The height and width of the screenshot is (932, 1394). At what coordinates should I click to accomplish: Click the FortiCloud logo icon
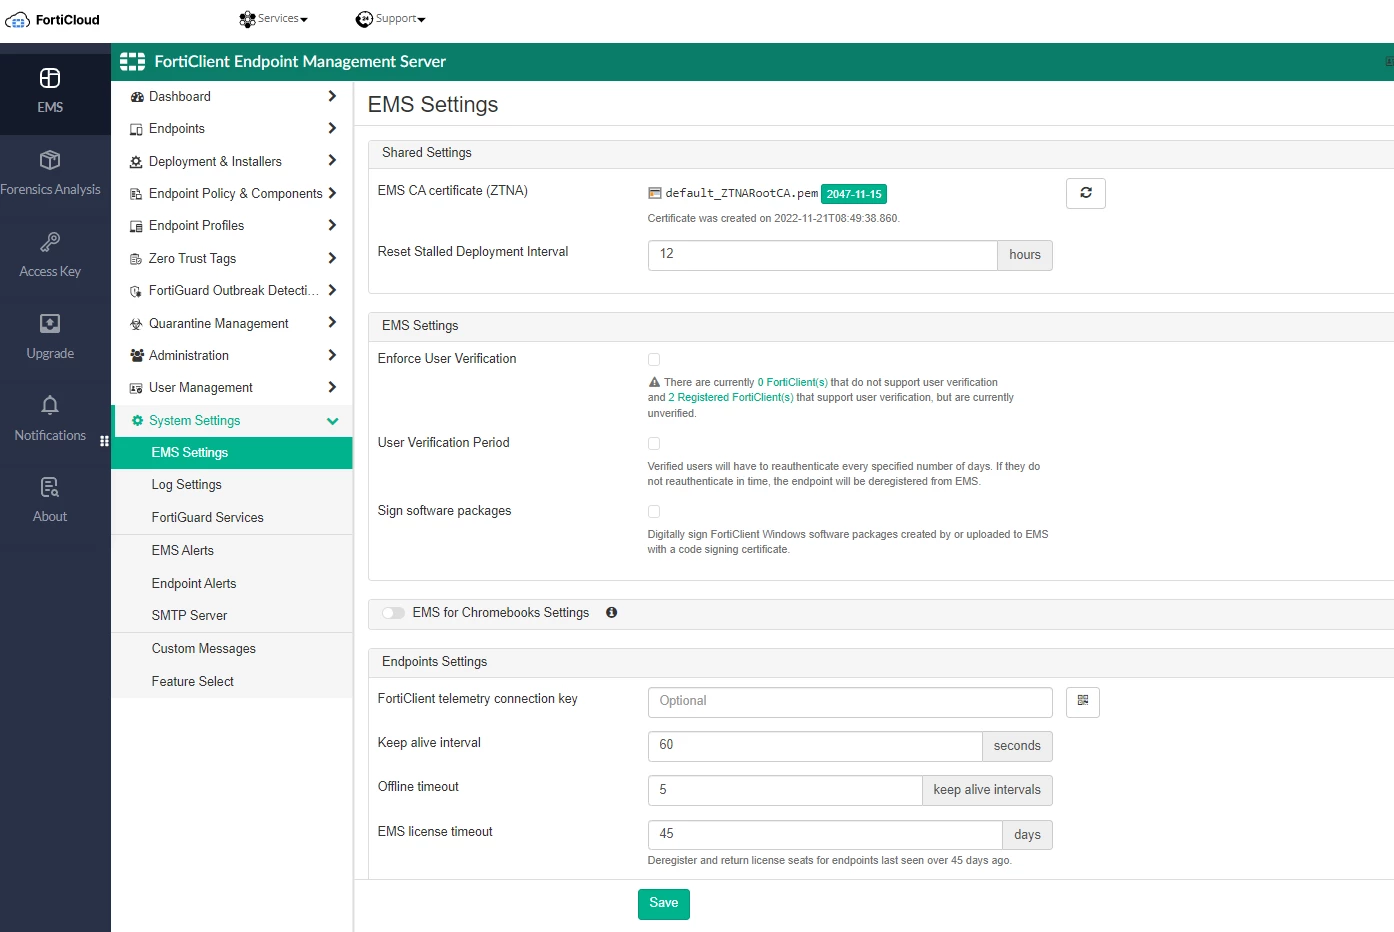(18, 20)
